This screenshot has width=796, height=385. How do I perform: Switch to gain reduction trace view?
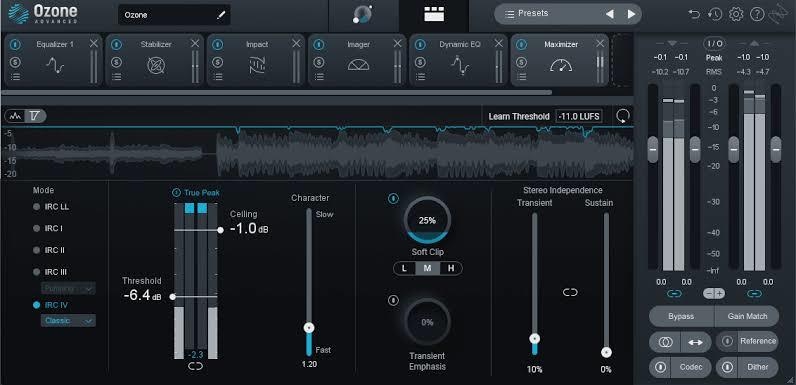click(x=35, y=116)
